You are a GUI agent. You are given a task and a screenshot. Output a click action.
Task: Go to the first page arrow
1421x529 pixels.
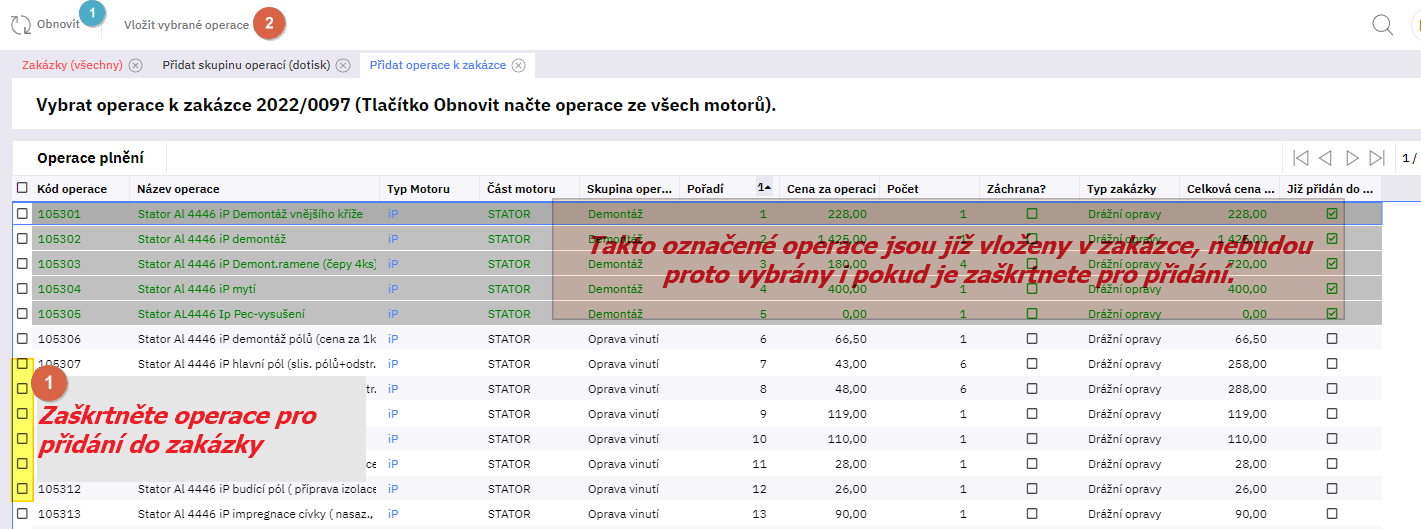(1300, 158)
